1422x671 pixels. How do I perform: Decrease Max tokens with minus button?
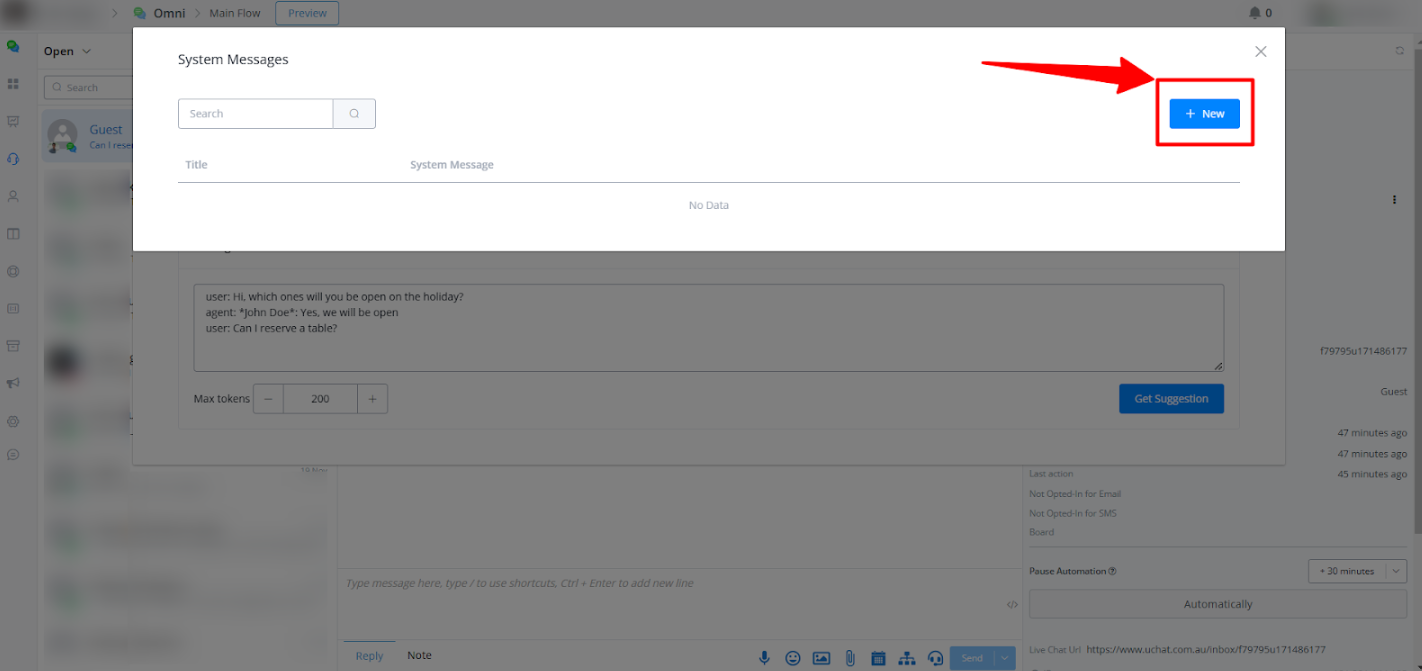(268, 399)
